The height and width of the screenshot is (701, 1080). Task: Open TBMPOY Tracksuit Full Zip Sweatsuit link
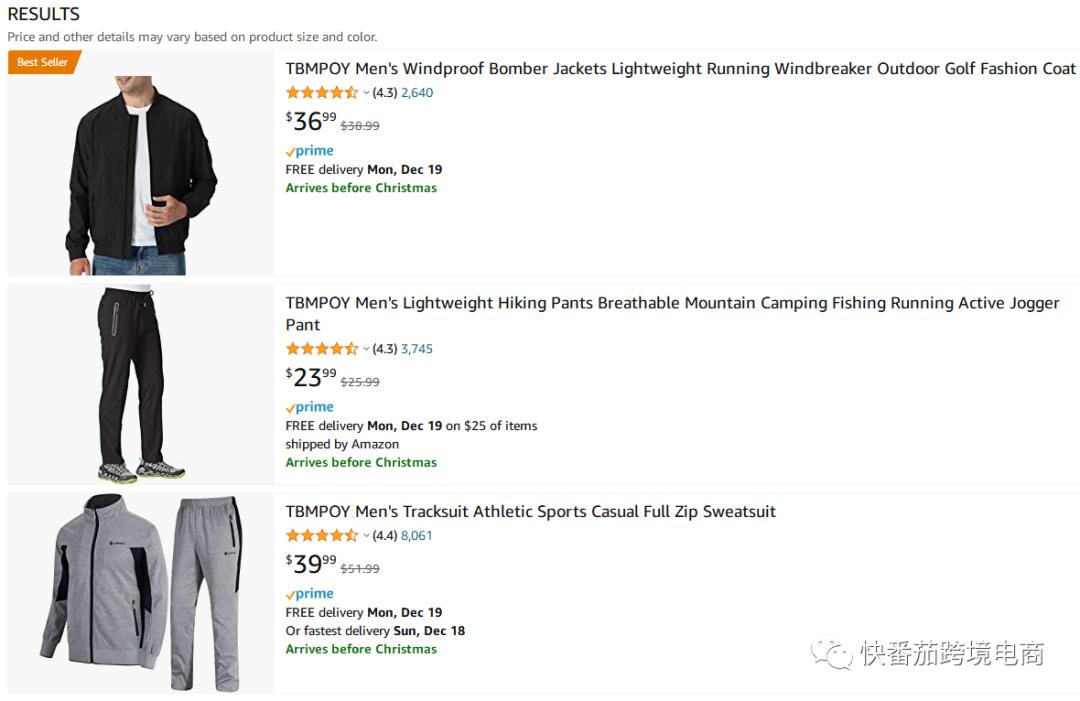[530, 512]
